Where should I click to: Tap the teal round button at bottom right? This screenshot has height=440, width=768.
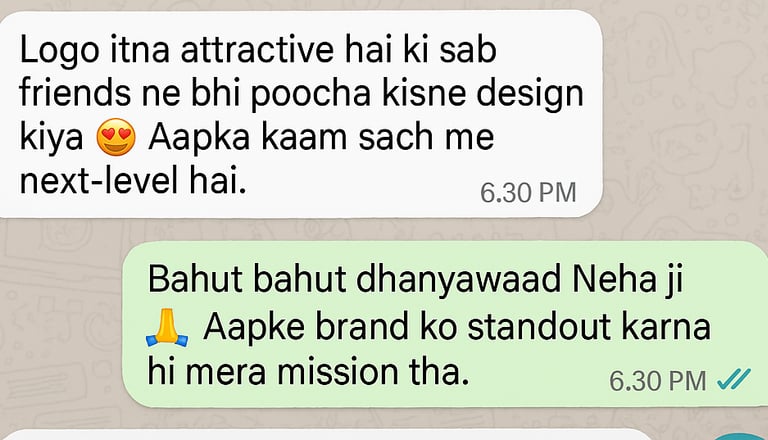click(741, 436)
